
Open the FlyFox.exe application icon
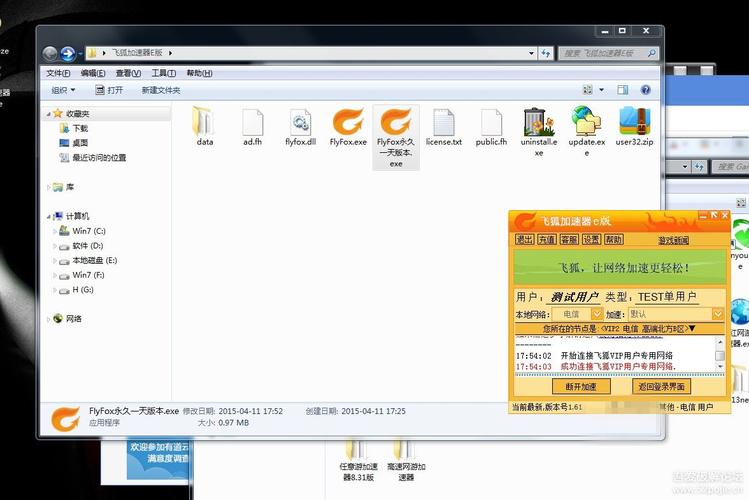(x=348, y=123)
